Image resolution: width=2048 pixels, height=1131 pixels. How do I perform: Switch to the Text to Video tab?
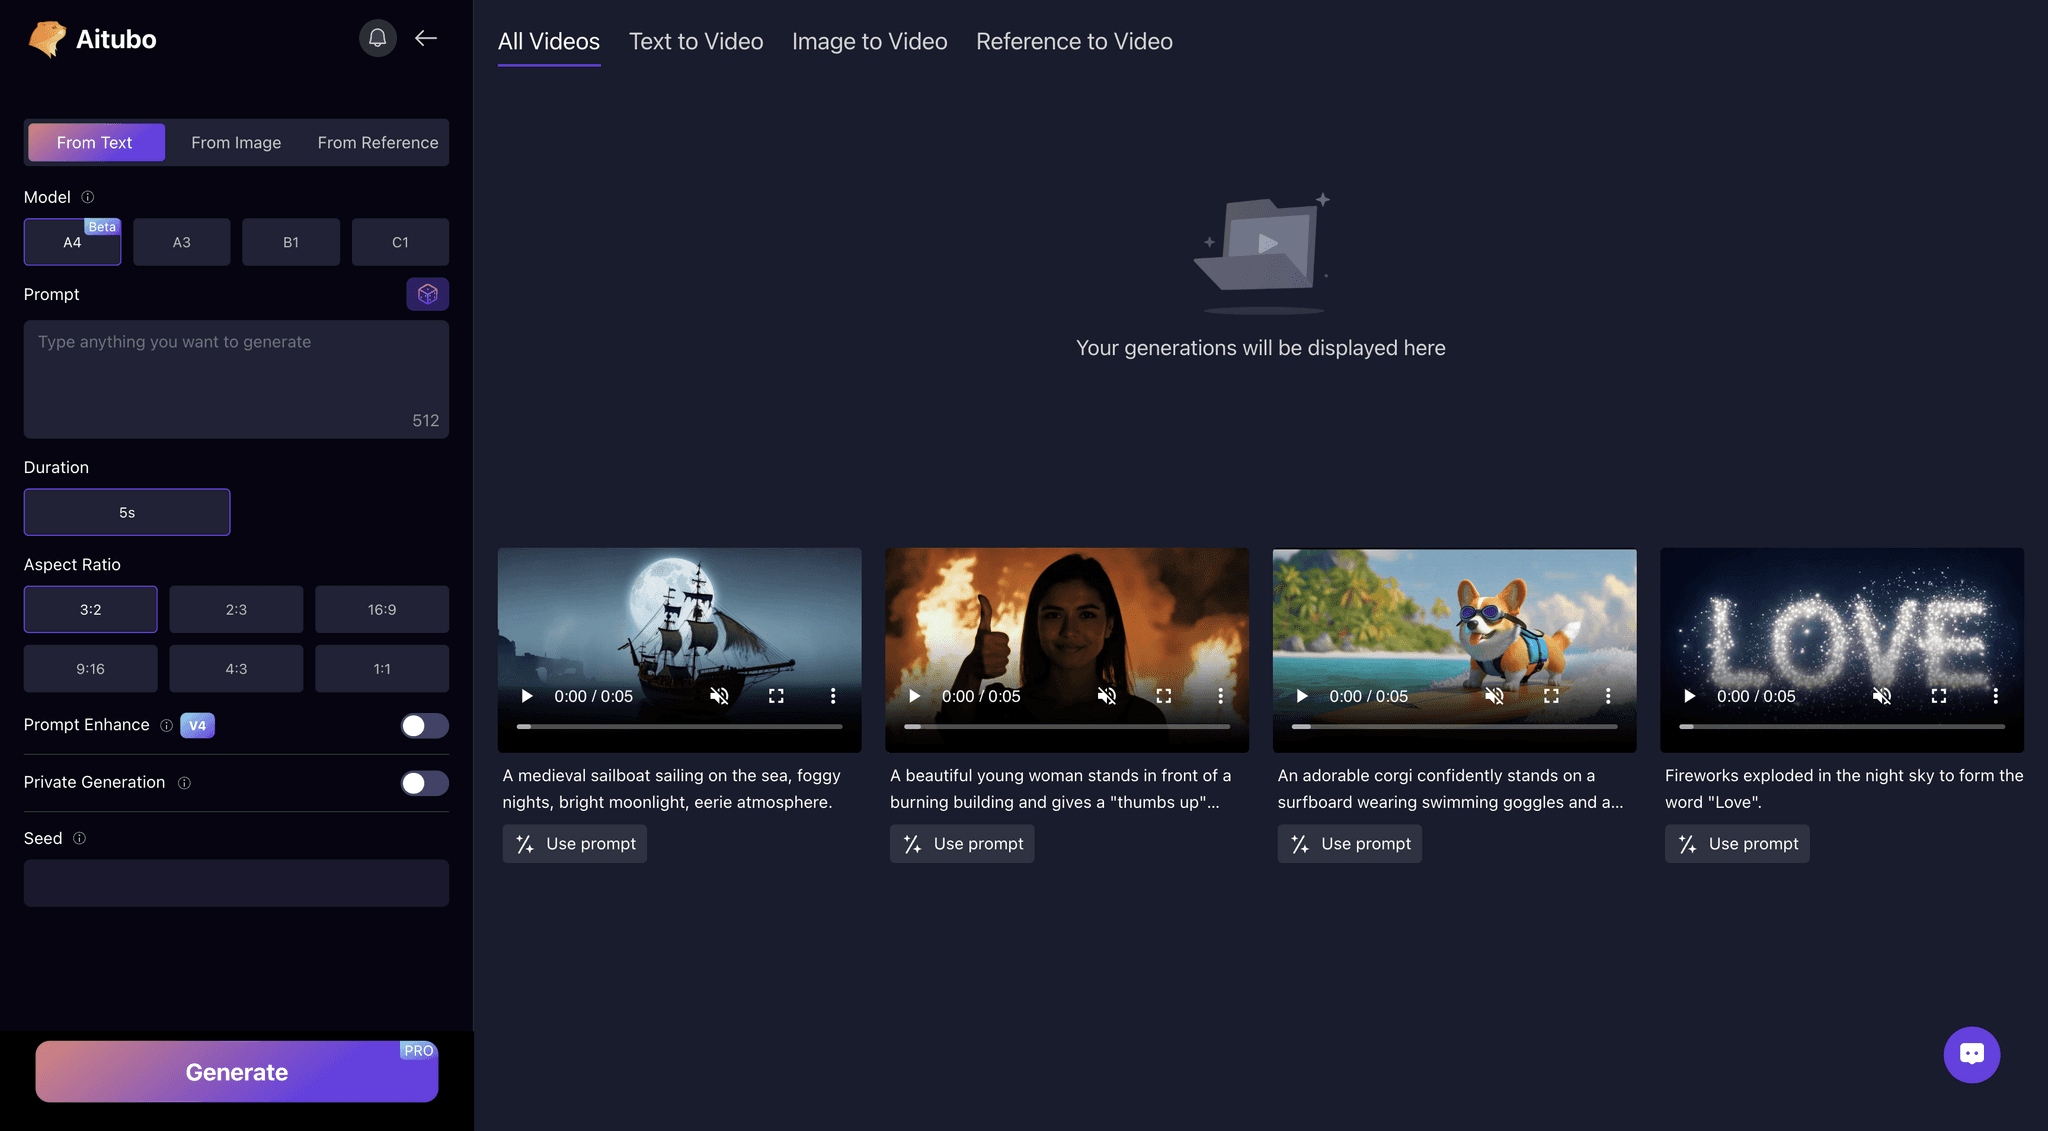696,41
